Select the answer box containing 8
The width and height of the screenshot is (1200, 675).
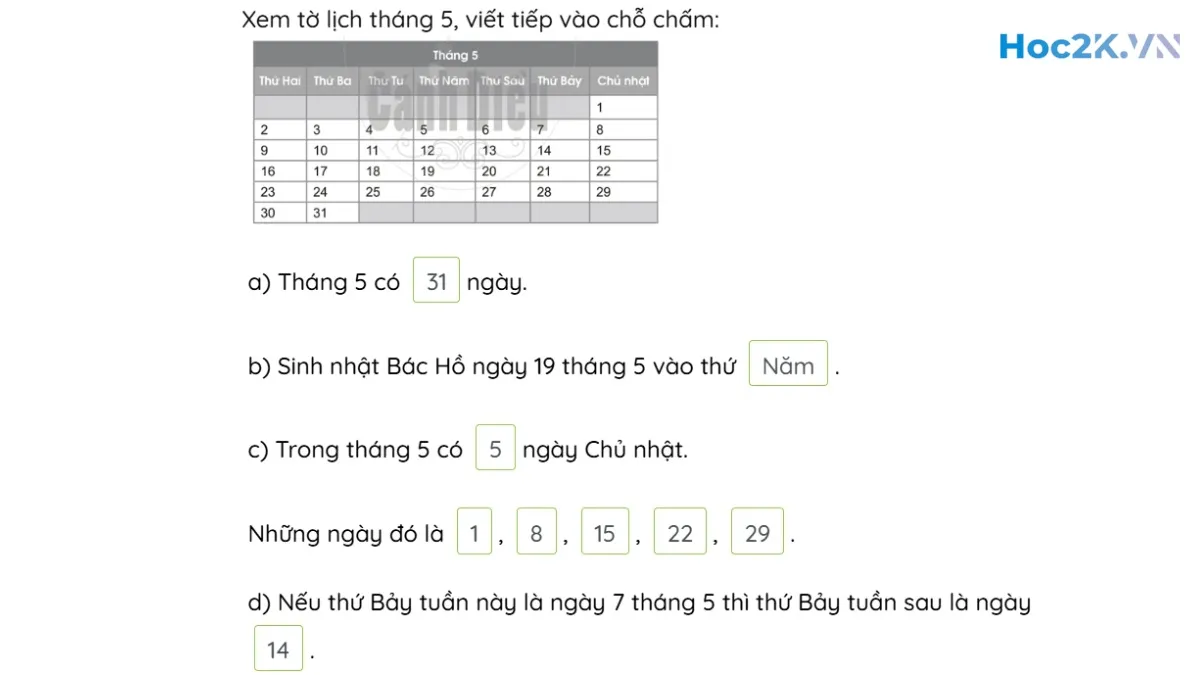click(536, 533)
